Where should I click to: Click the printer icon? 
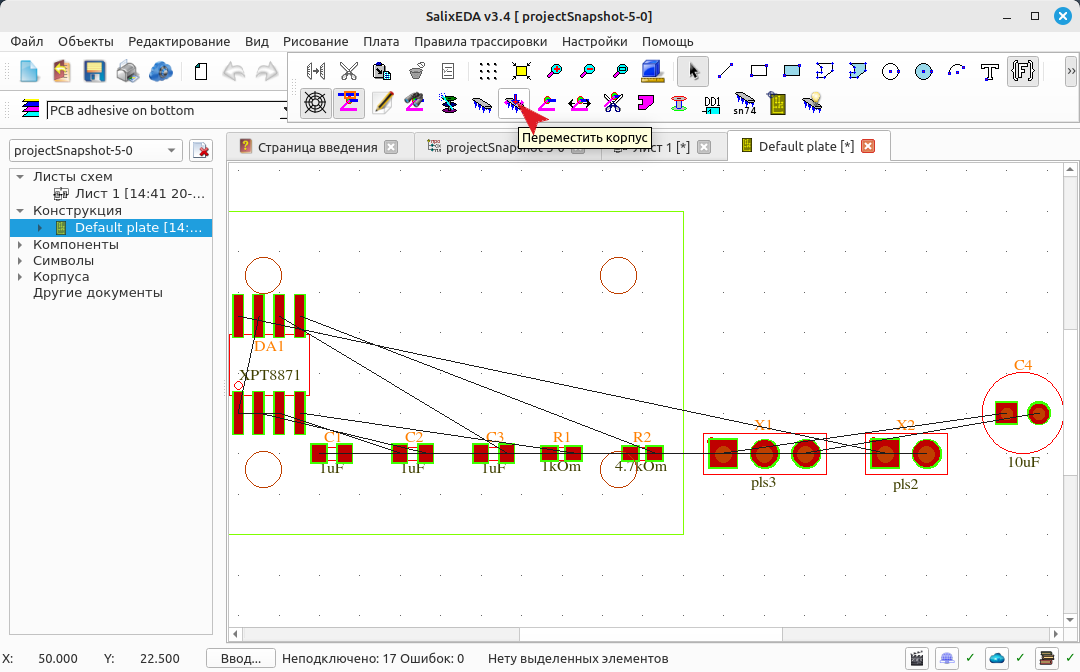127,72
